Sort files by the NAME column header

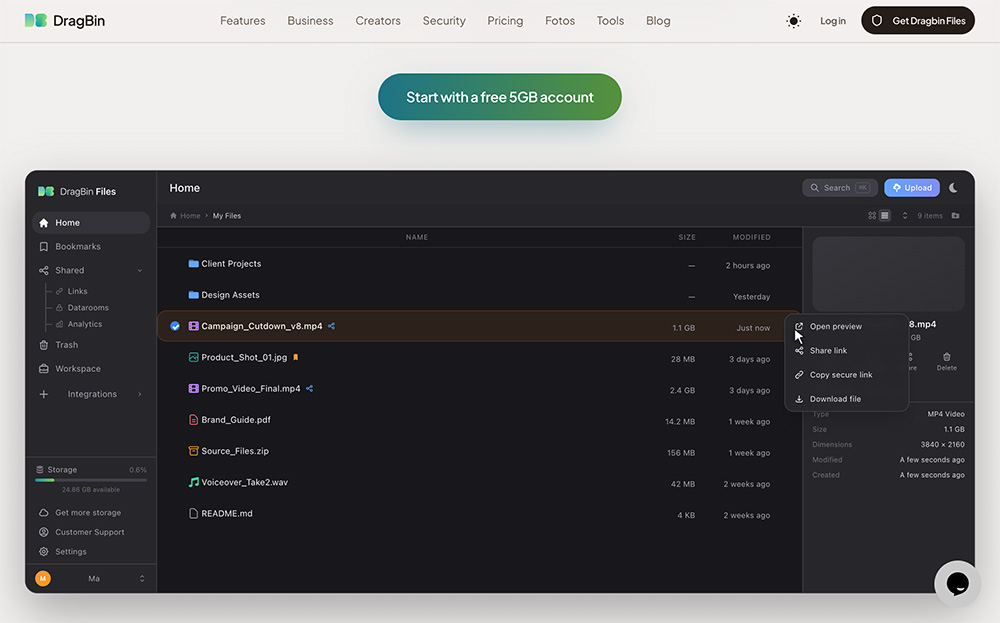[x=417, y=237]
